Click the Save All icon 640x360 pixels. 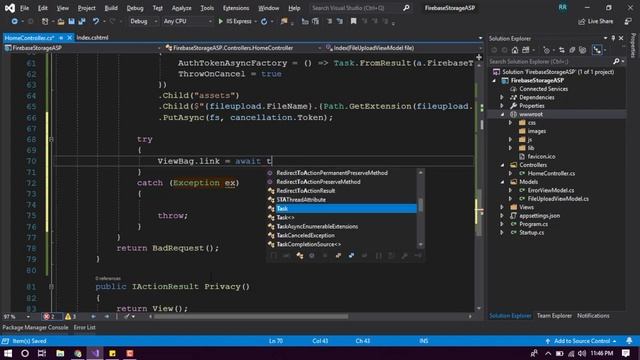tap(82, 21)
